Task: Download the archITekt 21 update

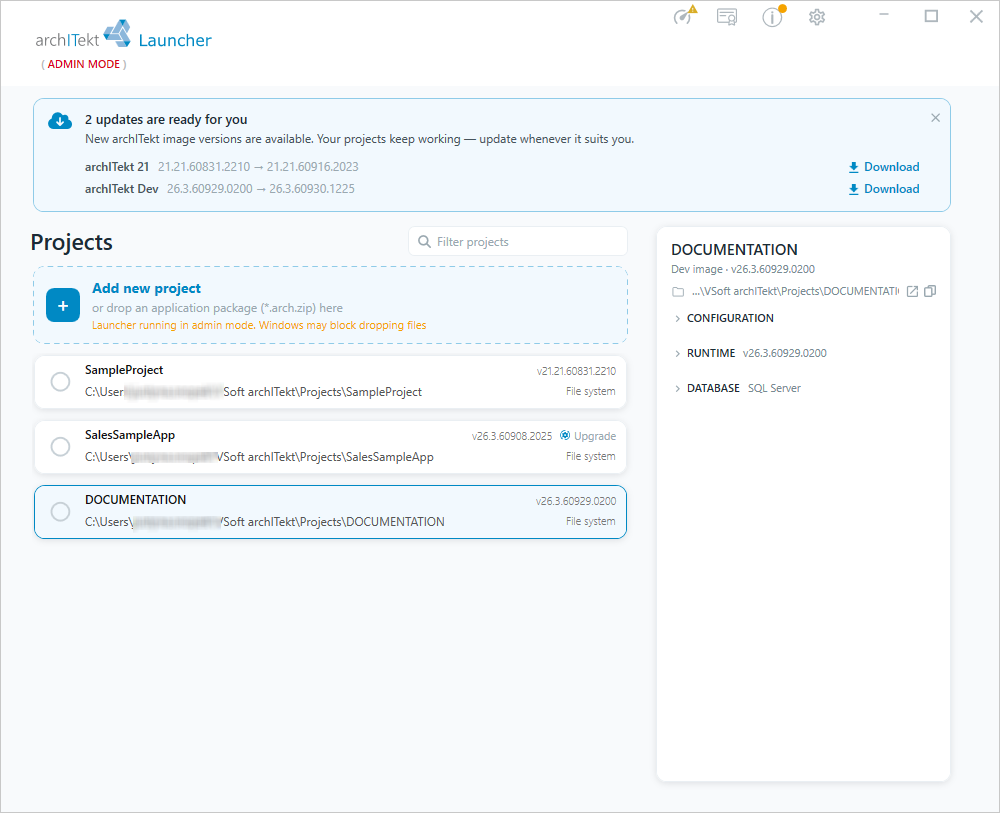Action: [x=884, y=167]
